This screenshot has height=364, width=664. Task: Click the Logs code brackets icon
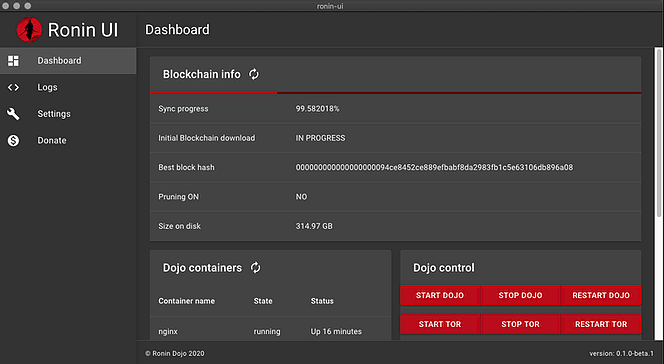pyautogui.click(x=13, y=87)
